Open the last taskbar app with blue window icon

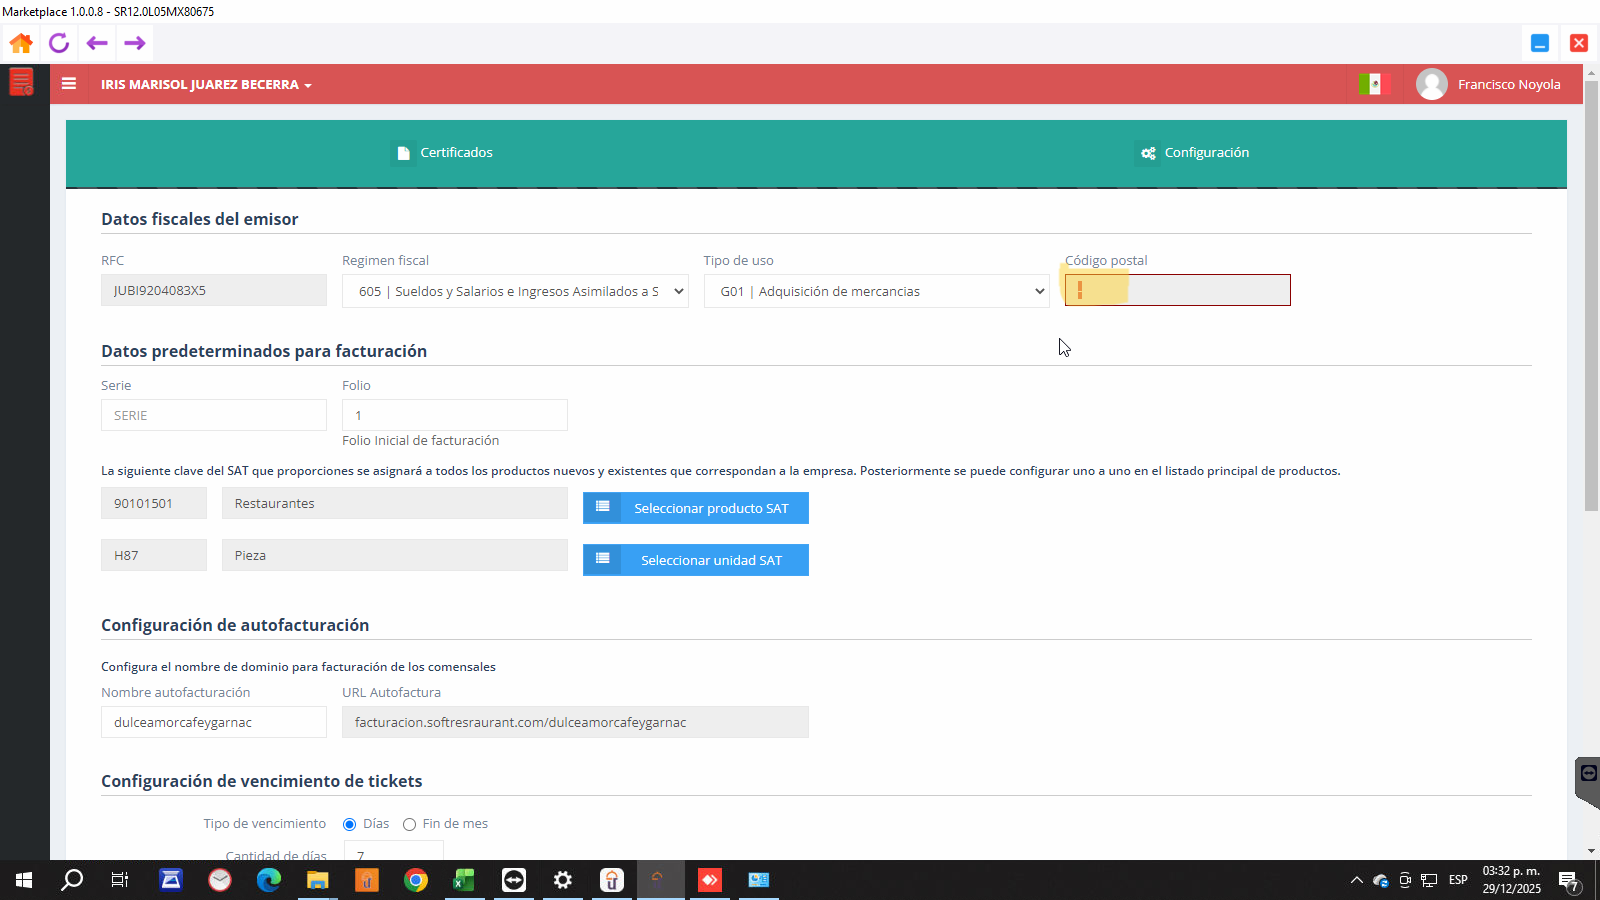click(x=759, y=880)
